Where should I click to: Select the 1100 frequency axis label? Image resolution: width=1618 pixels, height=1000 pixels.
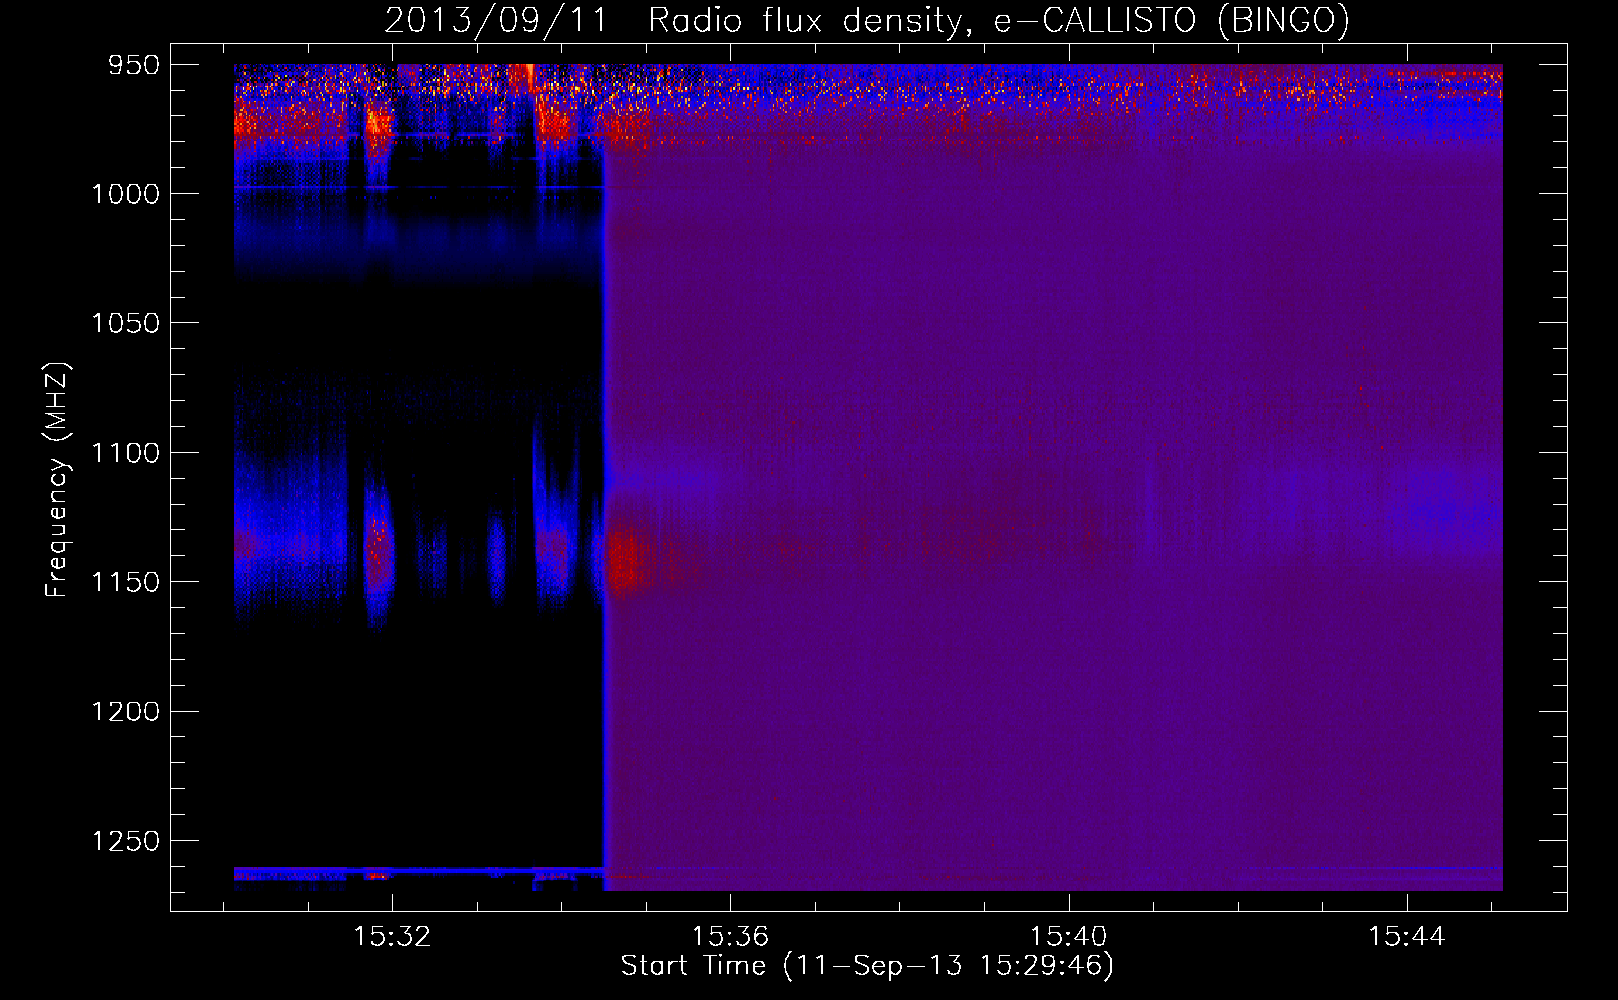pos(125,453)
